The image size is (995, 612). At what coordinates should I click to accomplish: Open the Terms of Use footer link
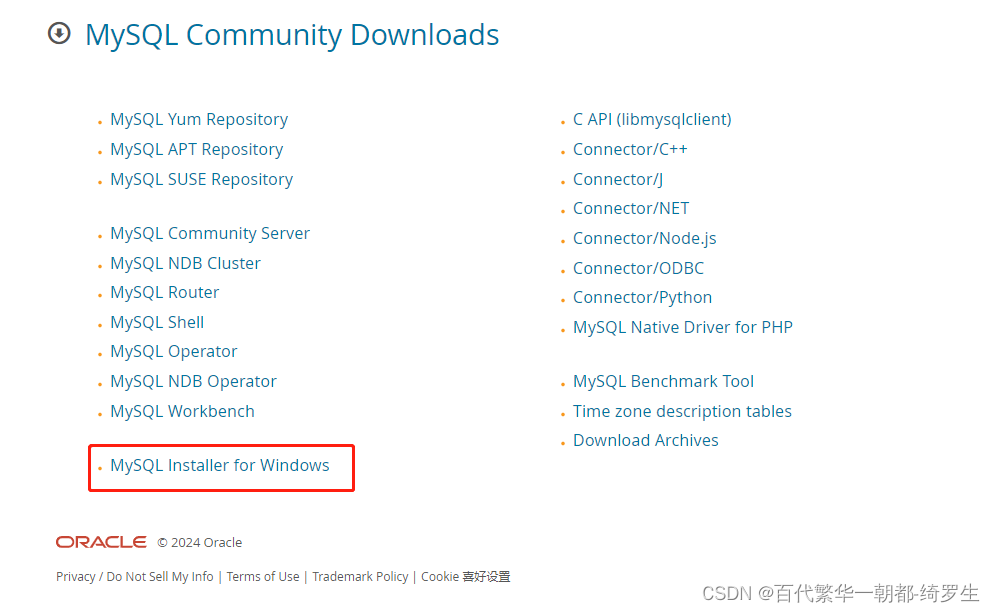(x=263, y=576)
